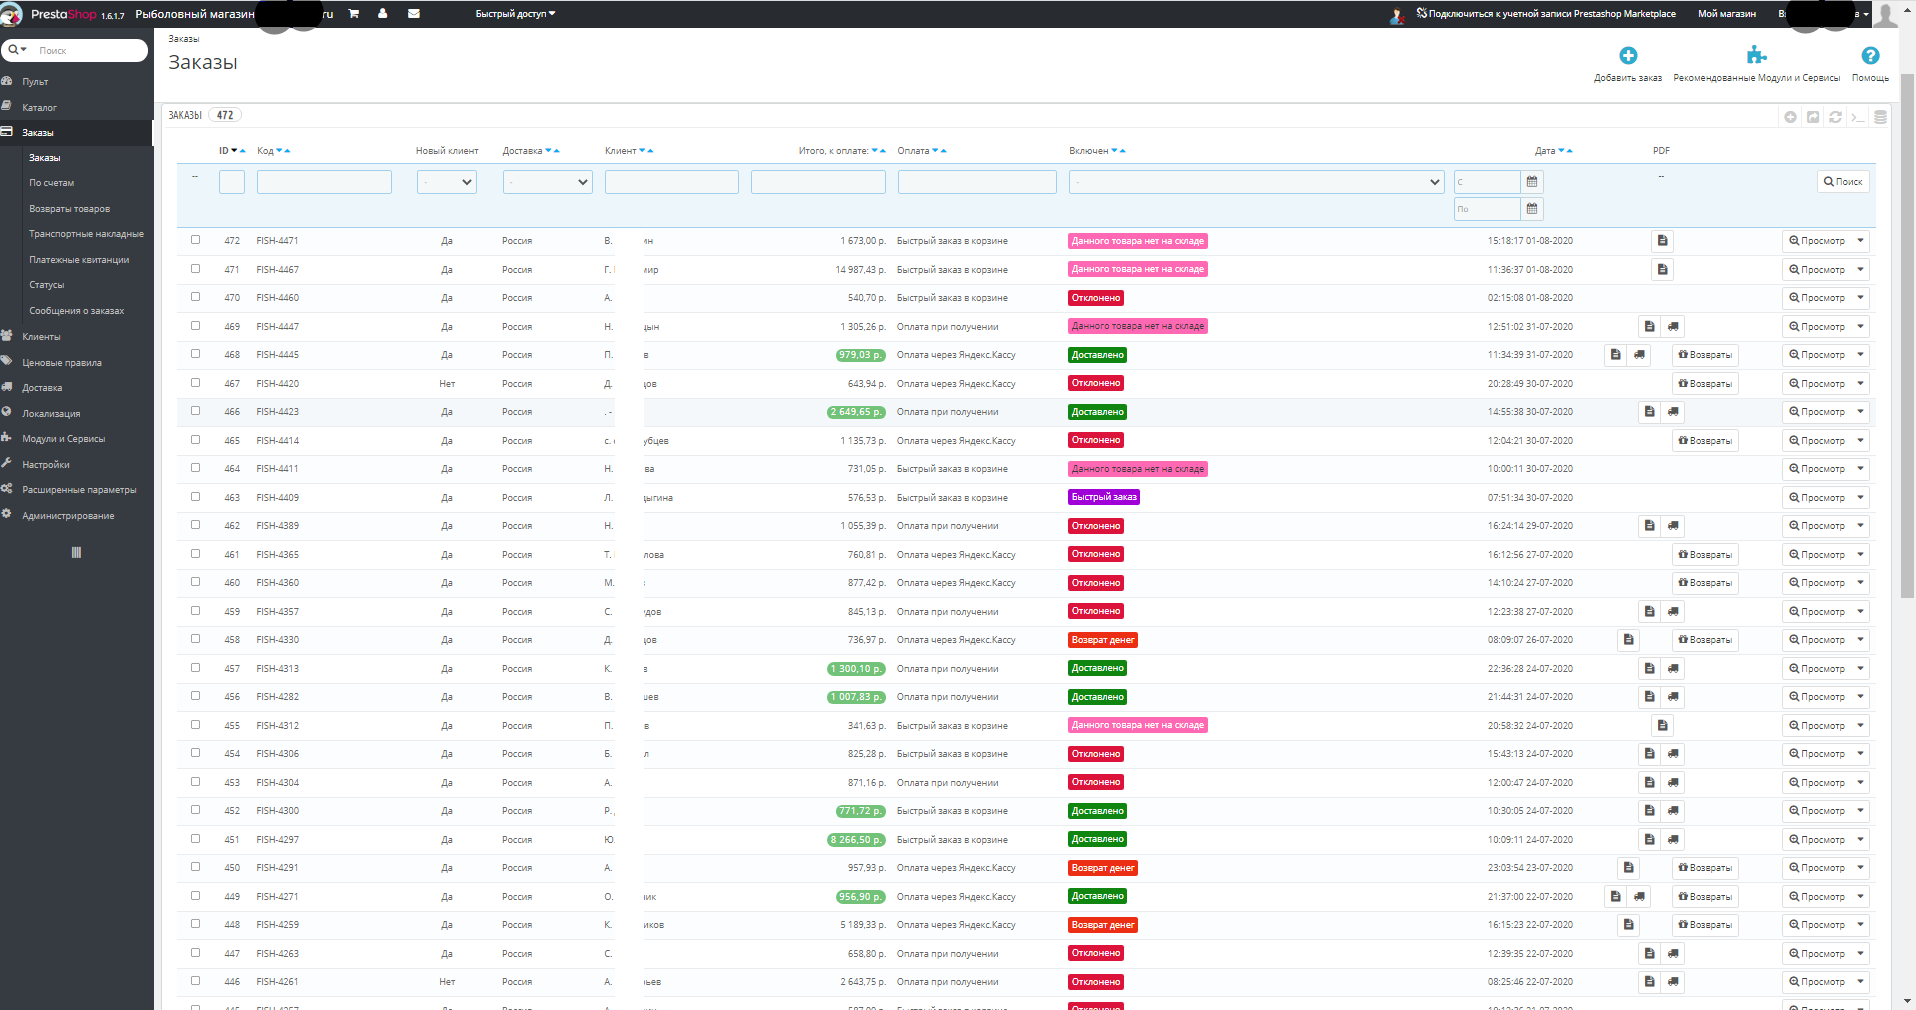Click the Добавить заказ plus icon
Screen dimensions: 1916x1010
click(1628, 56)
